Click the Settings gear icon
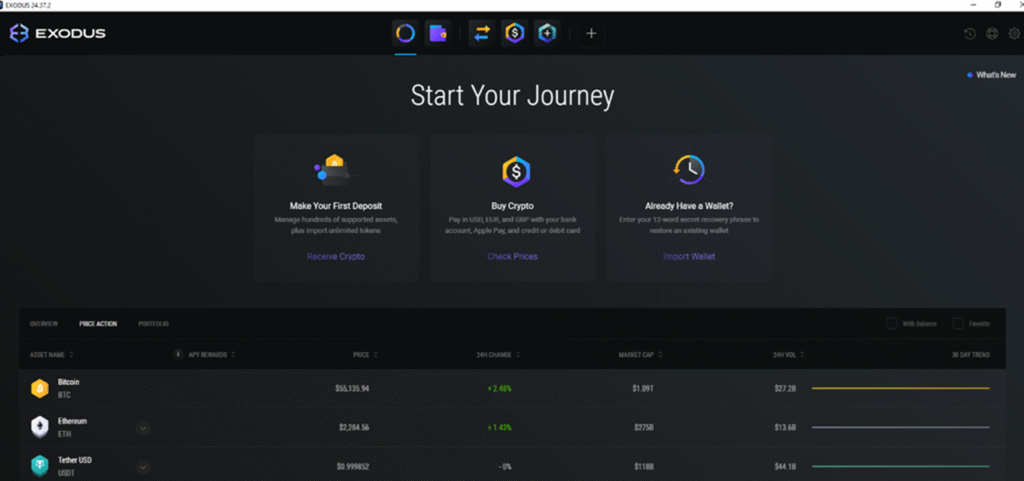 pos(1013,34)
